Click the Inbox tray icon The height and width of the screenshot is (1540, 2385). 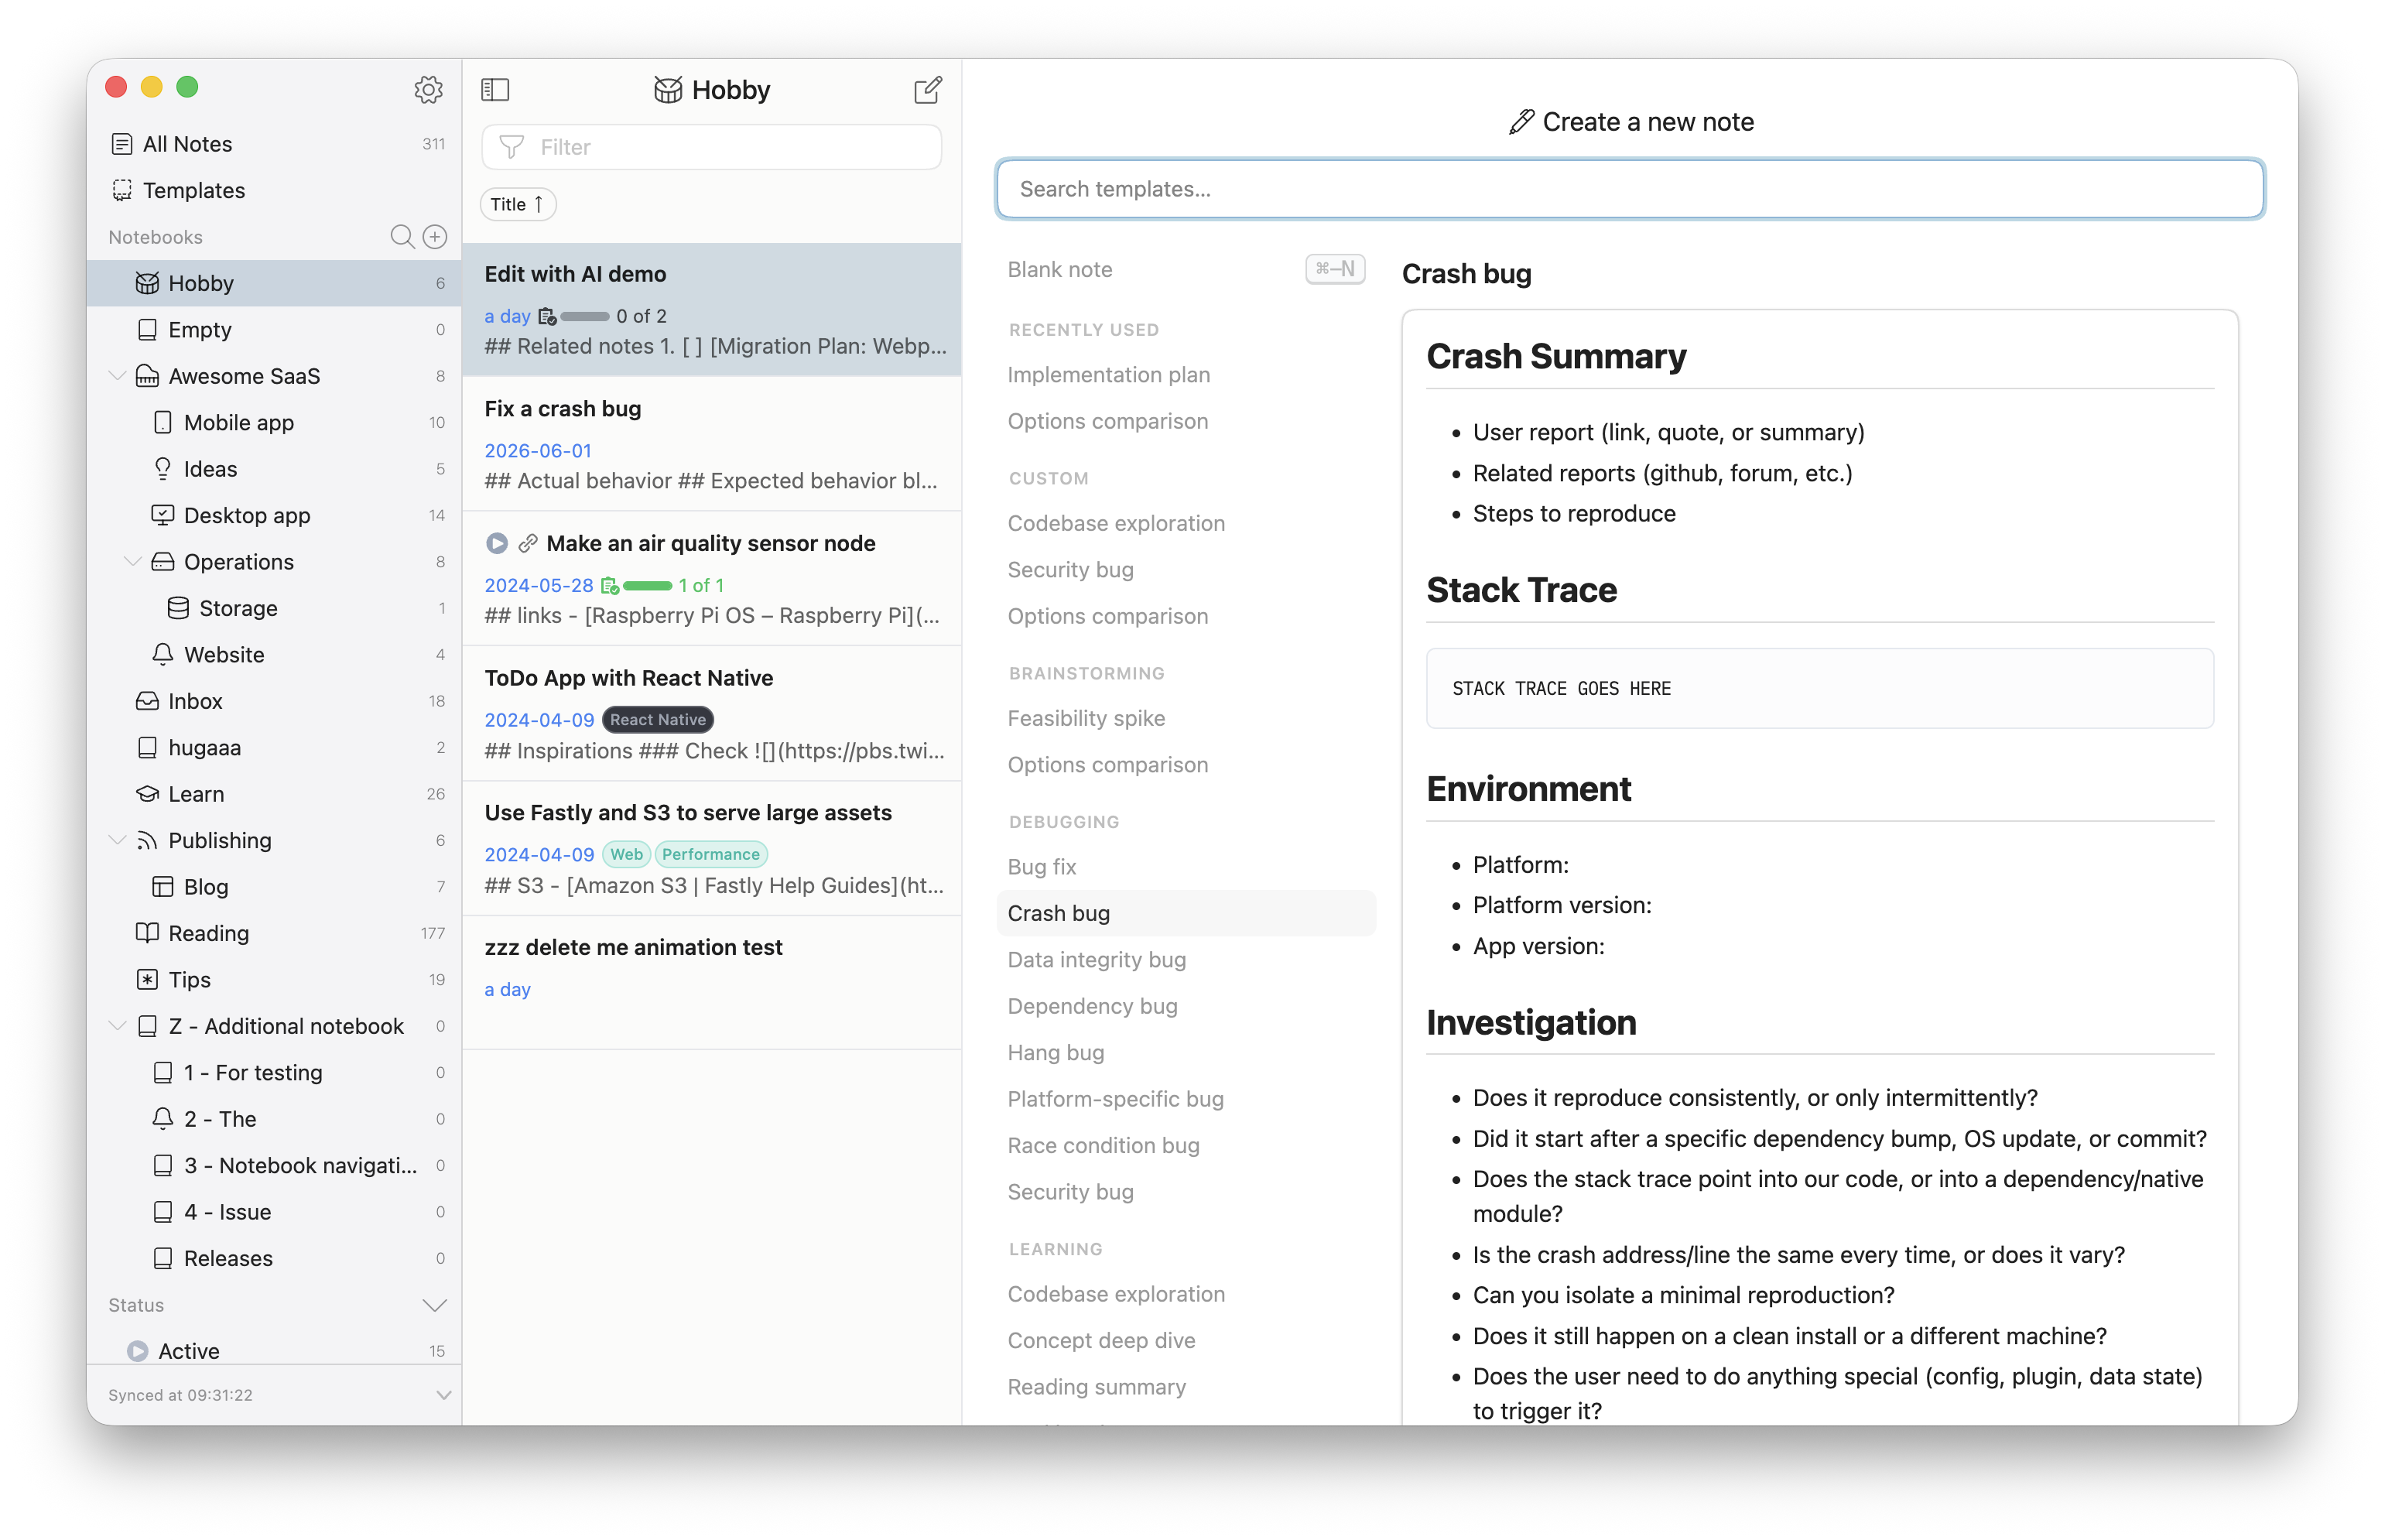(x=147, y=701)
